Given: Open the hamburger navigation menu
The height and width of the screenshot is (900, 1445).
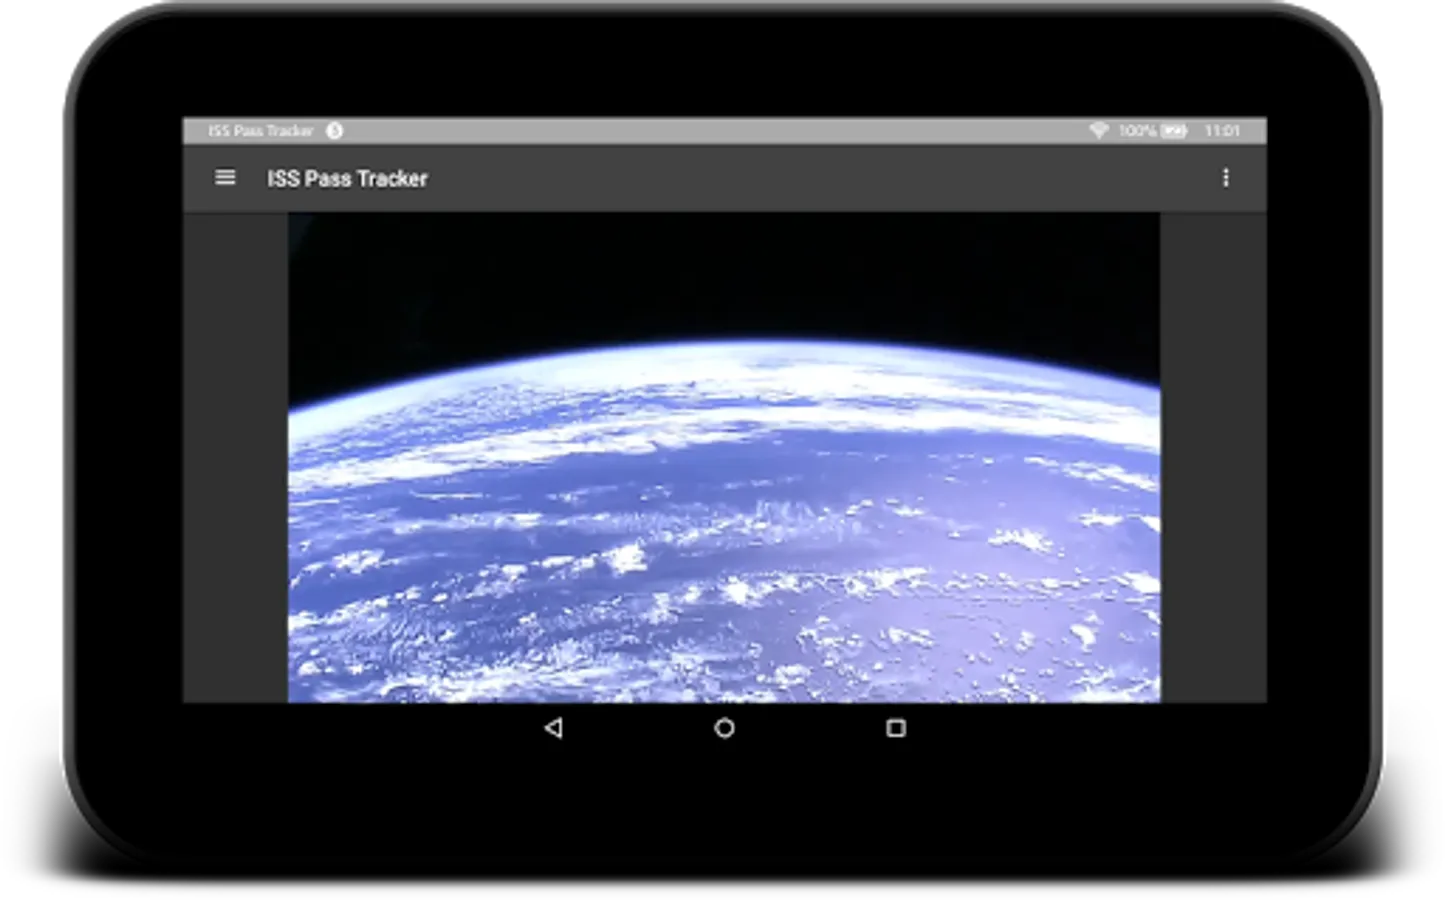Looking at the screenshot, I should [x=225, y=178].
